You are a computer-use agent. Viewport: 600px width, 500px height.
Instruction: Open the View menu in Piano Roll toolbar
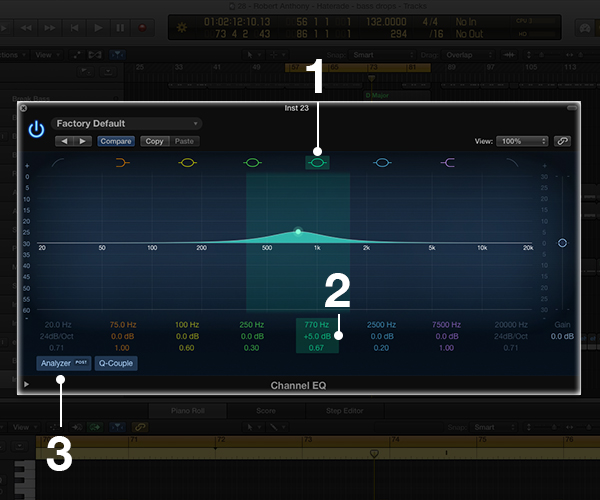(x=24, y=427)
